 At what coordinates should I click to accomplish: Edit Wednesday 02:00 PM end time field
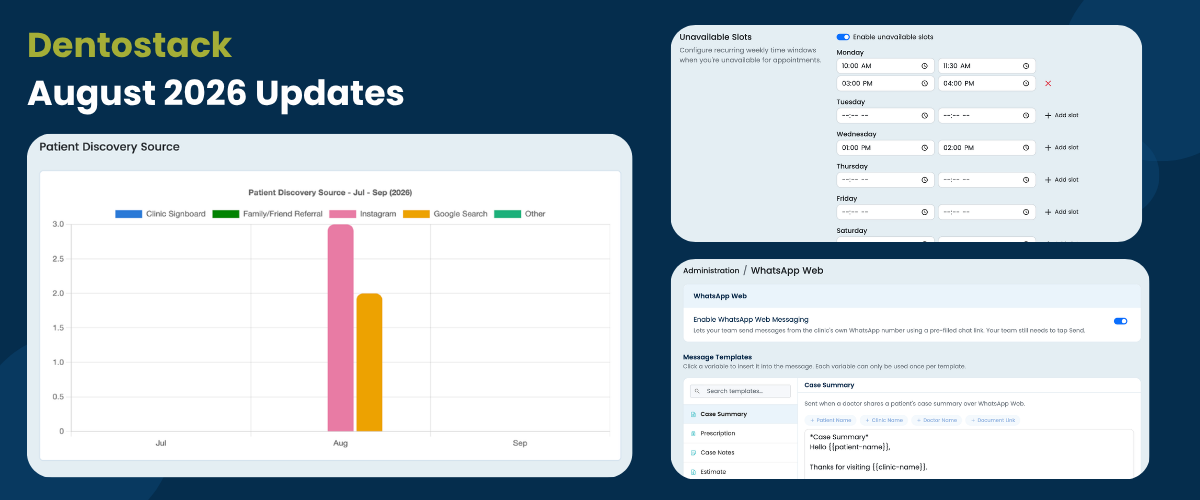pyautogui.click(x=986, y=148)
